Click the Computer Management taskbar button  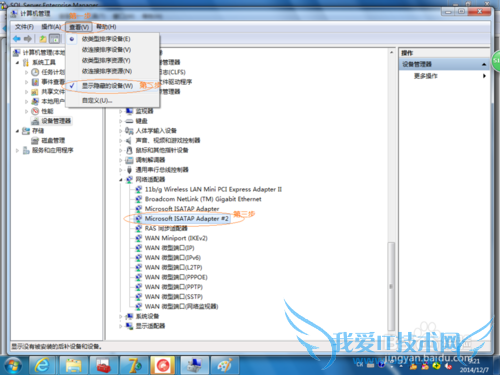(195, 365)
